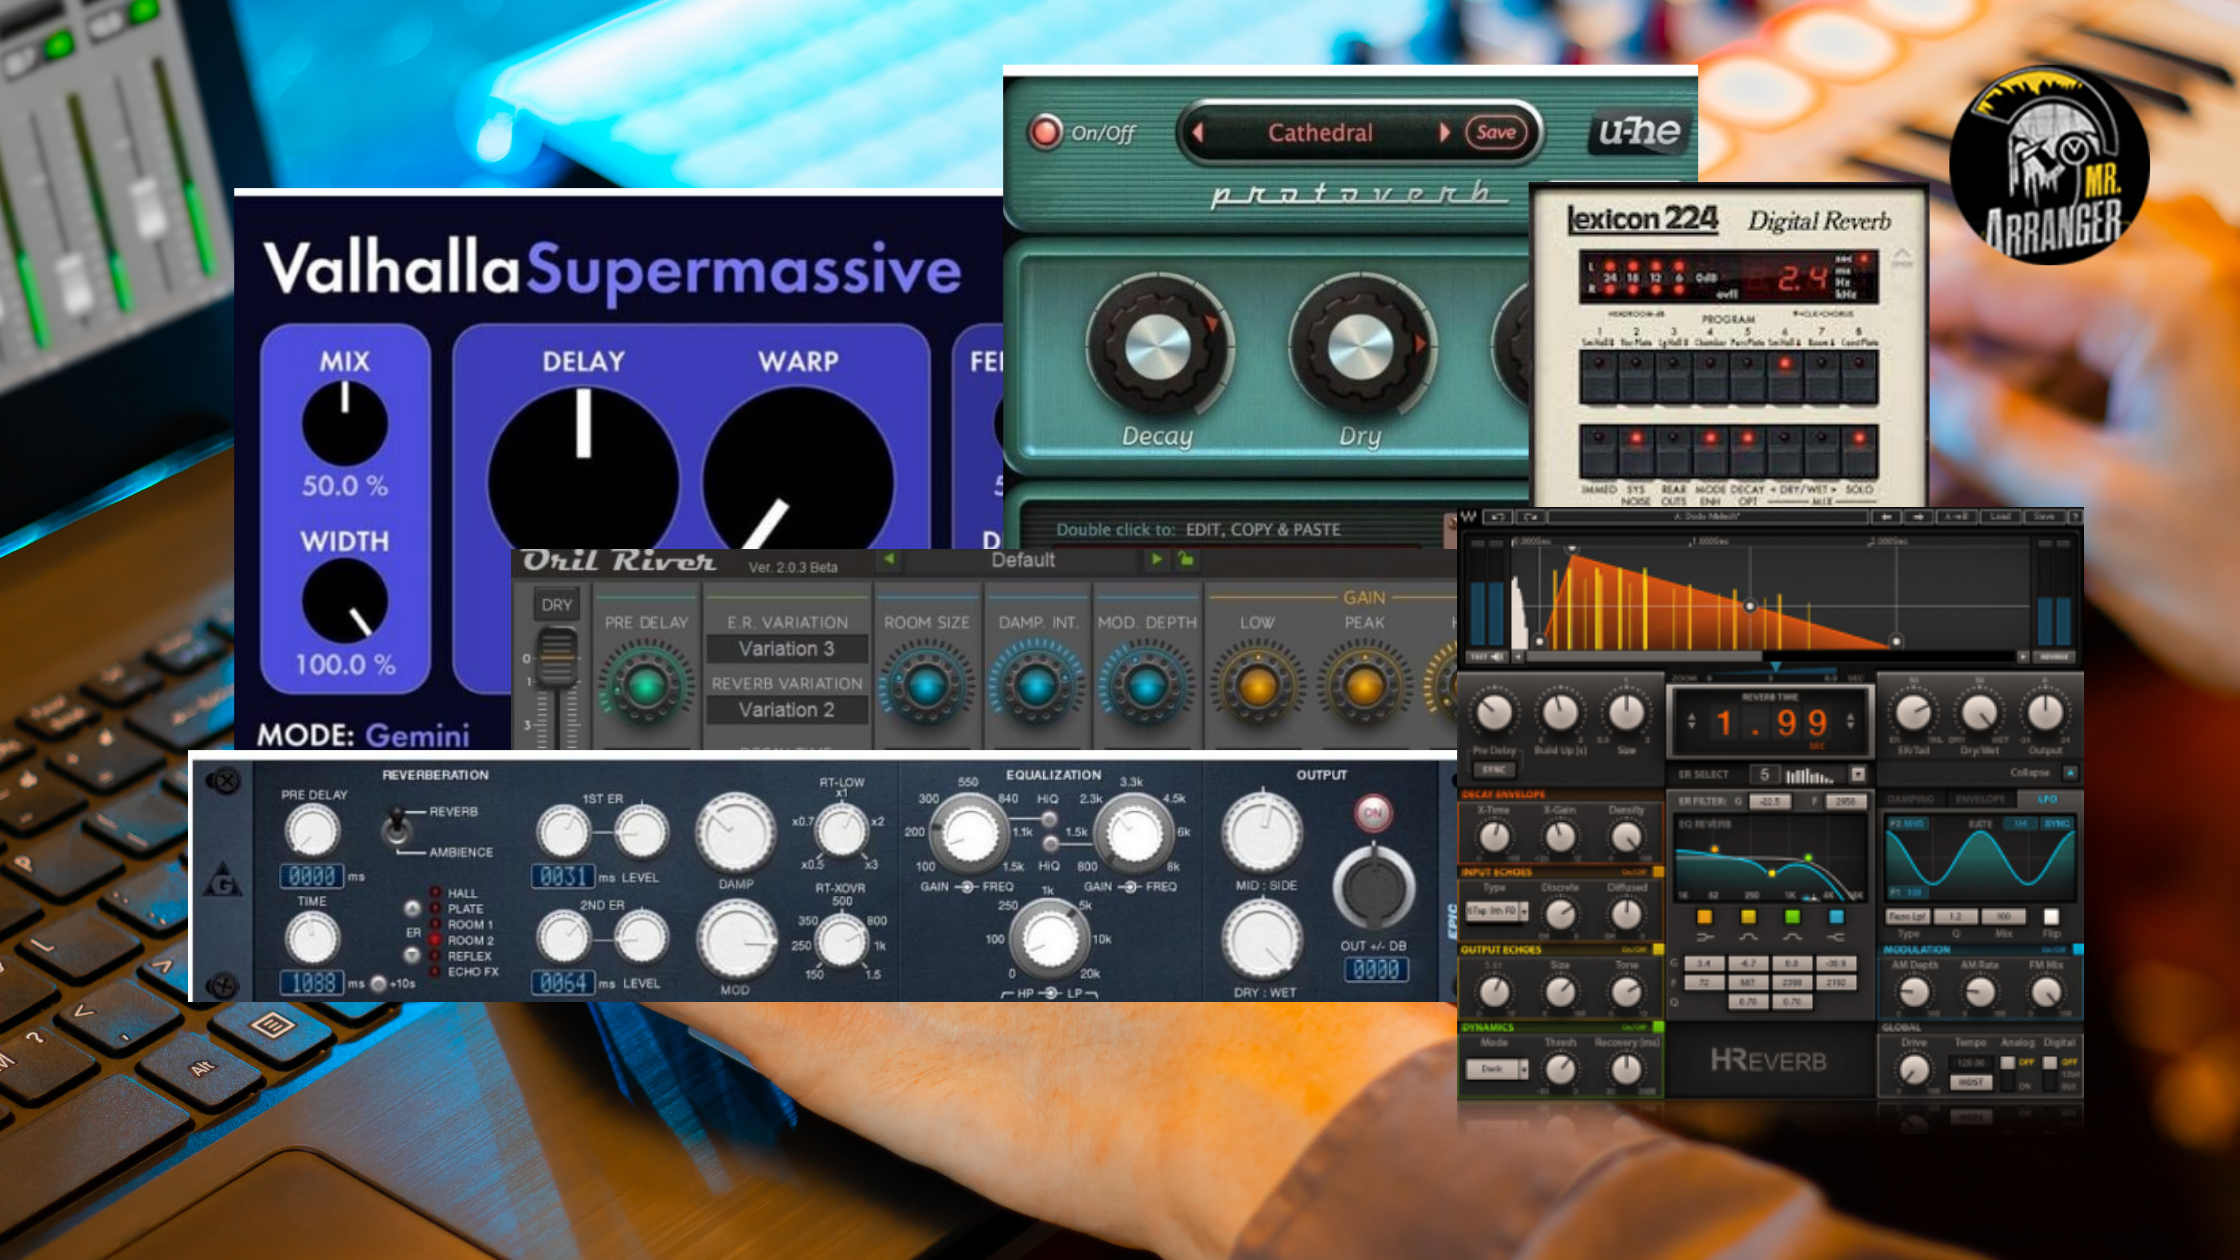The image size is (2240, 1260).
Task: Click the Collapse triangle in H-Reverb
Action: (x=2069, y=773)
